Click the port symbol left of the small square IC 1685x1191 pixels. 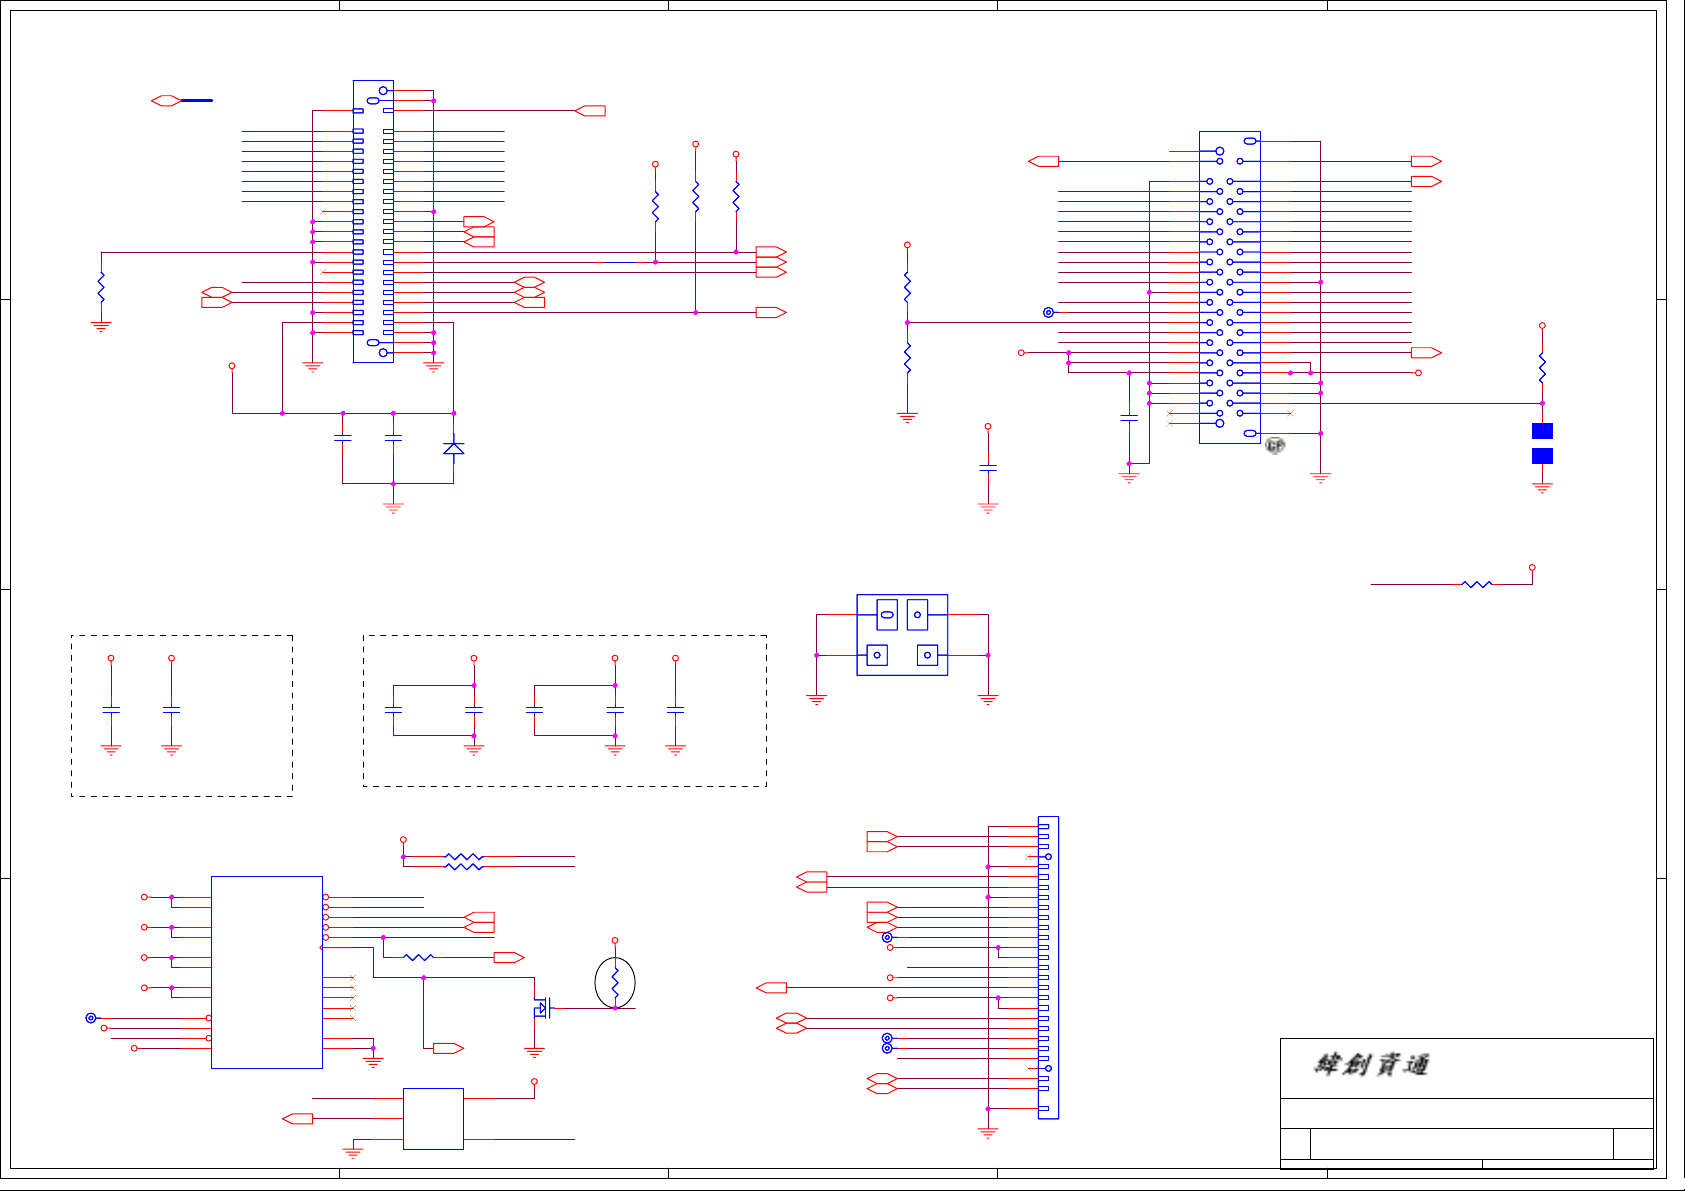pos(297,1118)
